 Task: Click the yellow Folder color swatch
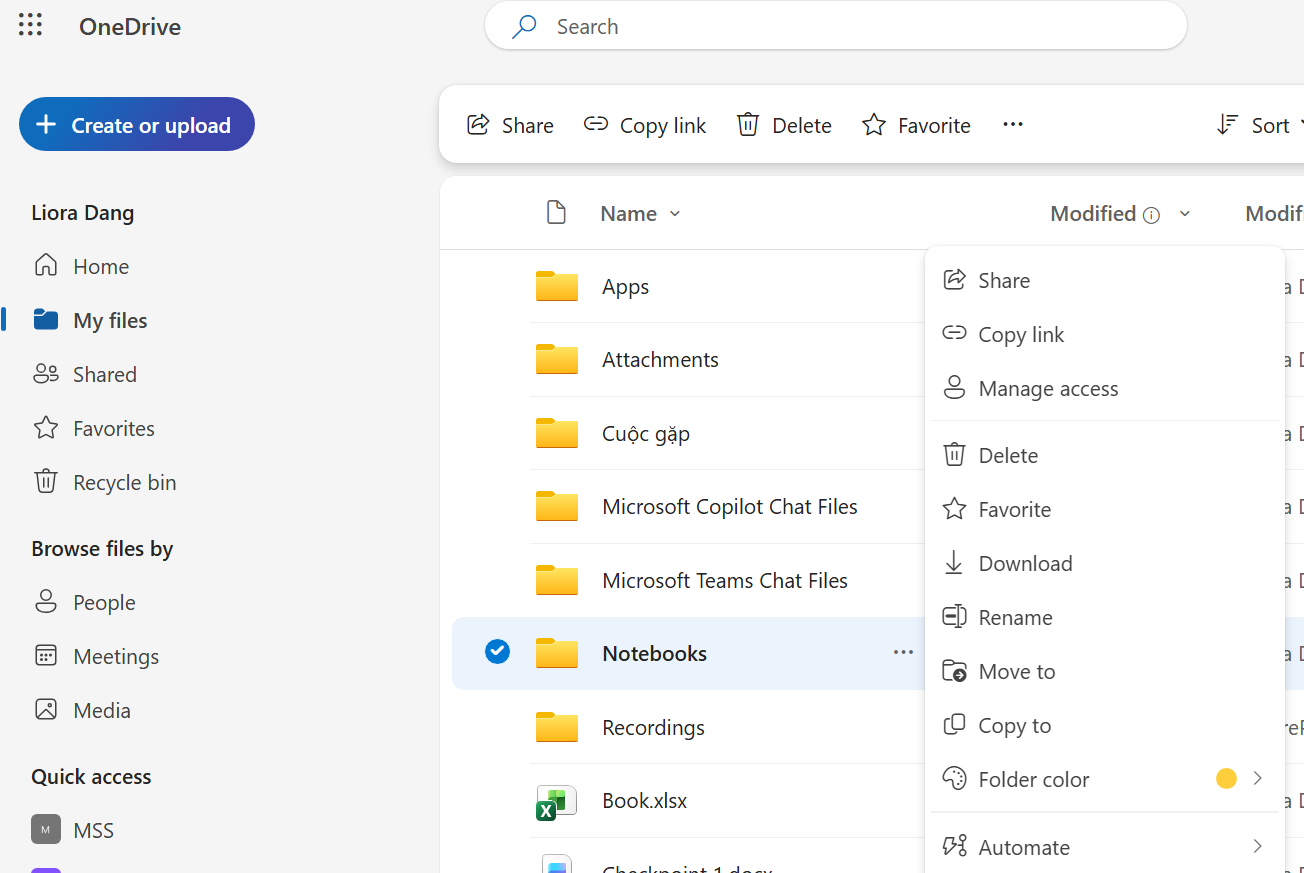[x=1226, y=778]
